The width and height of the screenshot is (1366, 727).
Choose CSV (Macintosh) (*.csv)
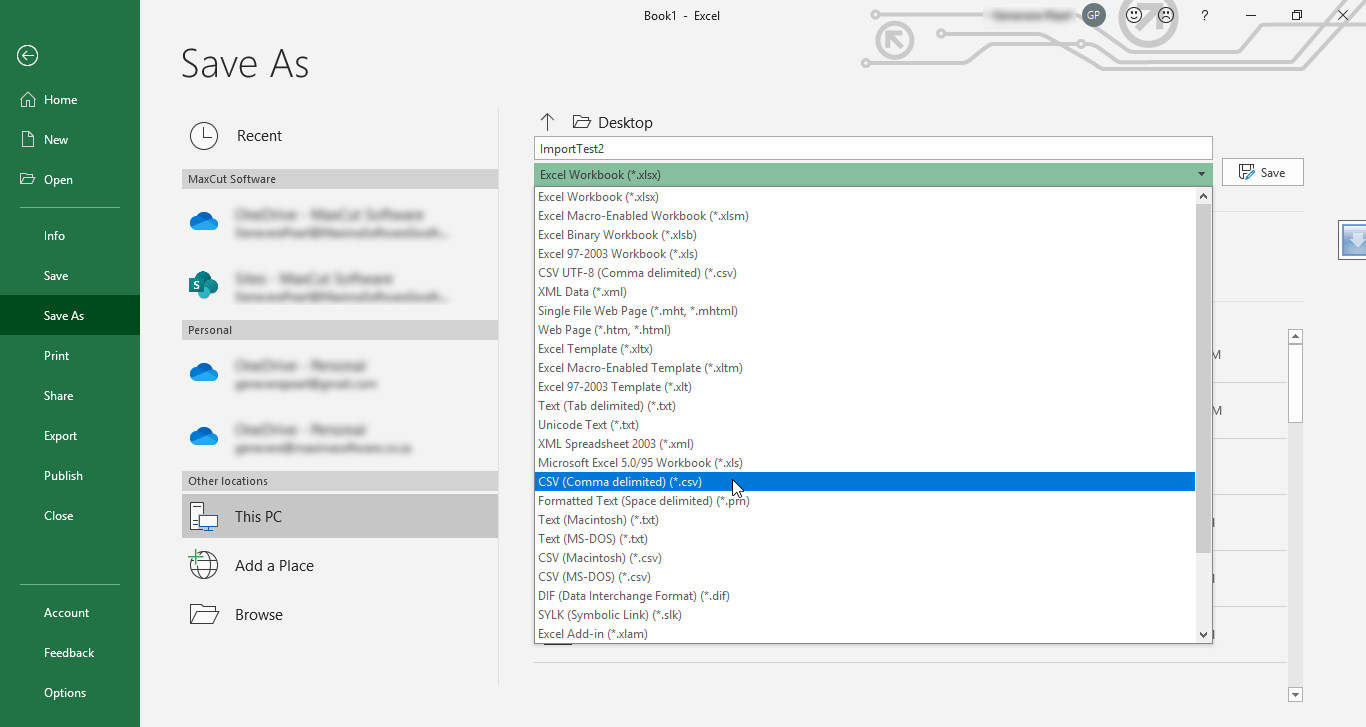coord(865,558)
